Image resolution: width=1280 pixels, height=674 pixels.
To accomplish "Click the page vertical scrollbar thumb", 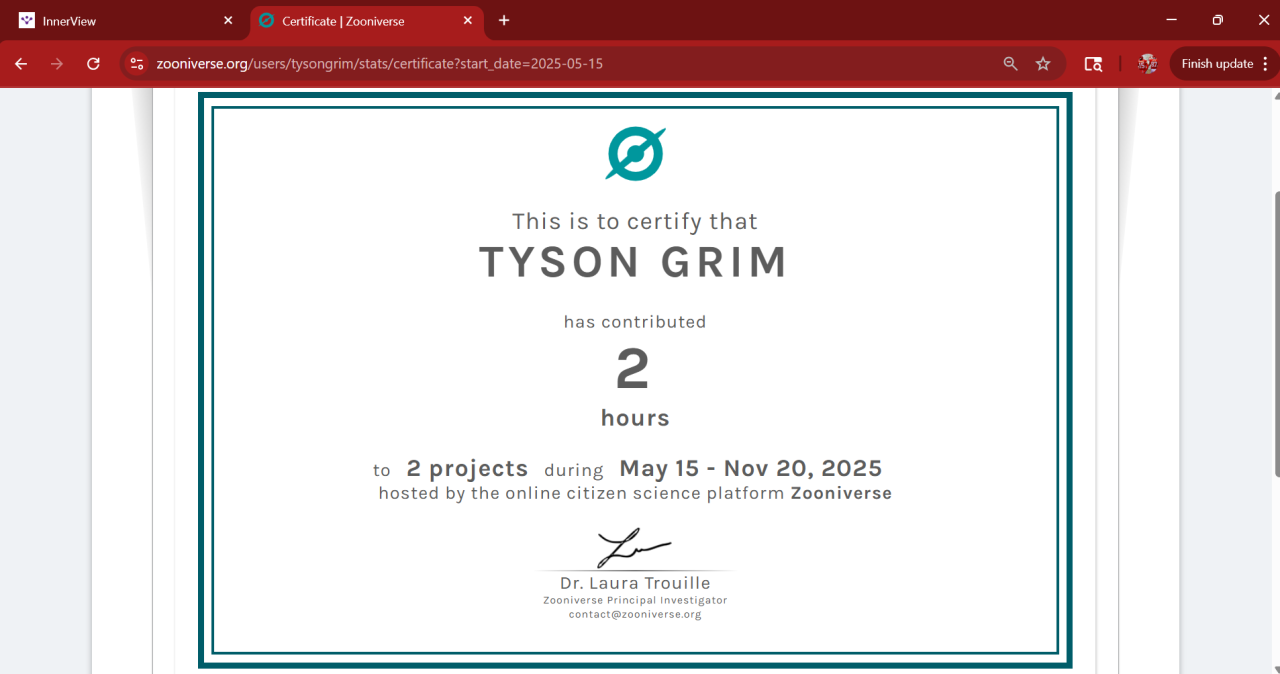I will tap(1276, 335).
